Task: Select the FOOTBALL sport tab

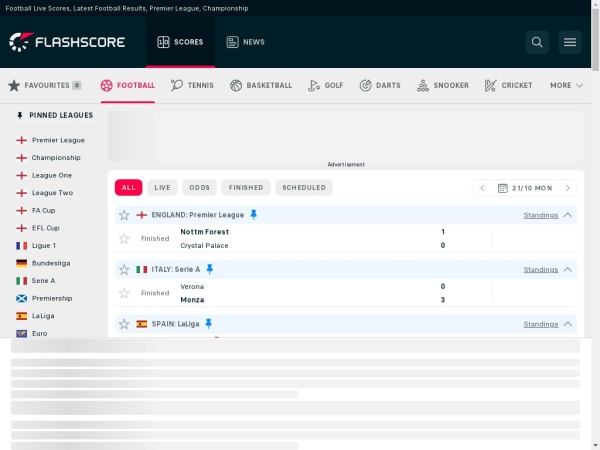Action: pyautogui.click(x=128, y=85)
